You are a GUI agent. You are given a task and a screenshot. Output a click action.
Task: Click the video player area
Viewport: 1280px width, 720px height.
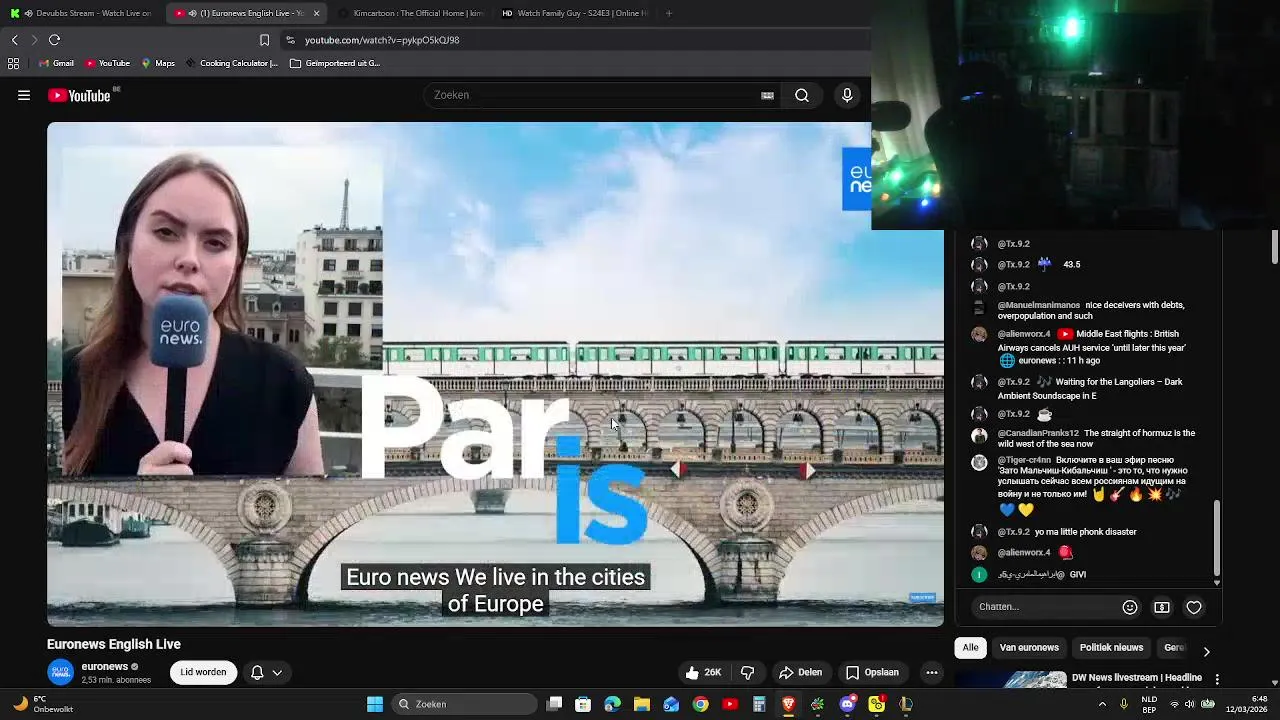[495, 374]
